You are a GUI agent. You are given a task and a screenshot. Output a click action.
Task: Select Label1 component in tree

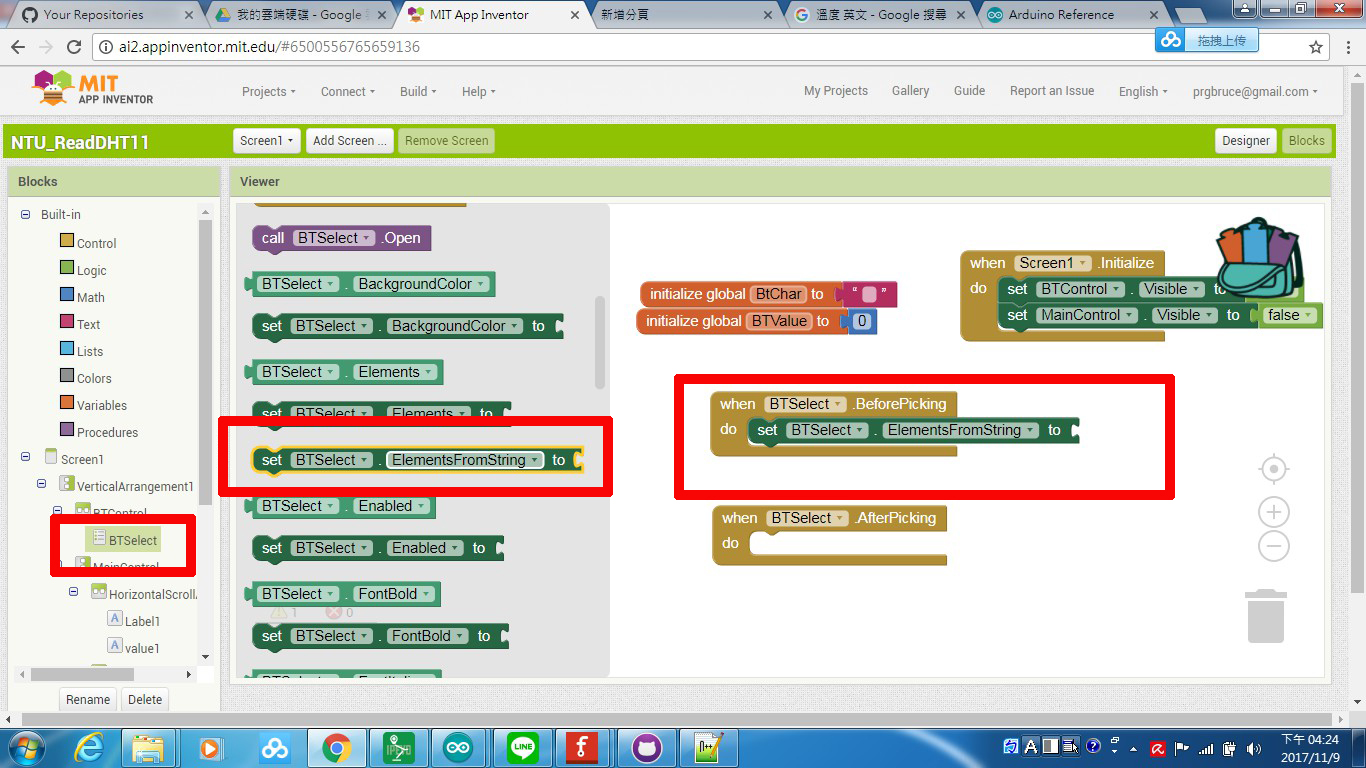pos(142,621)
